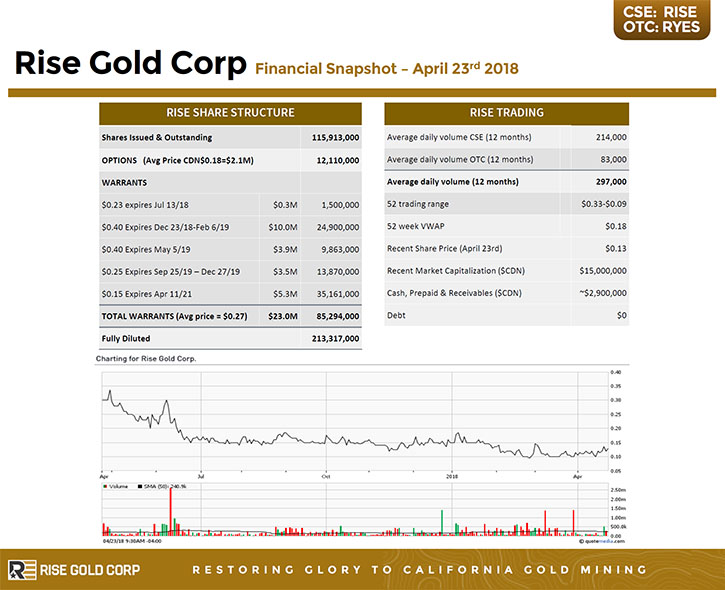Screen dimensions: 725x590
Task: Click the Oct label on chart axis
Action: [x=326, y=476]
